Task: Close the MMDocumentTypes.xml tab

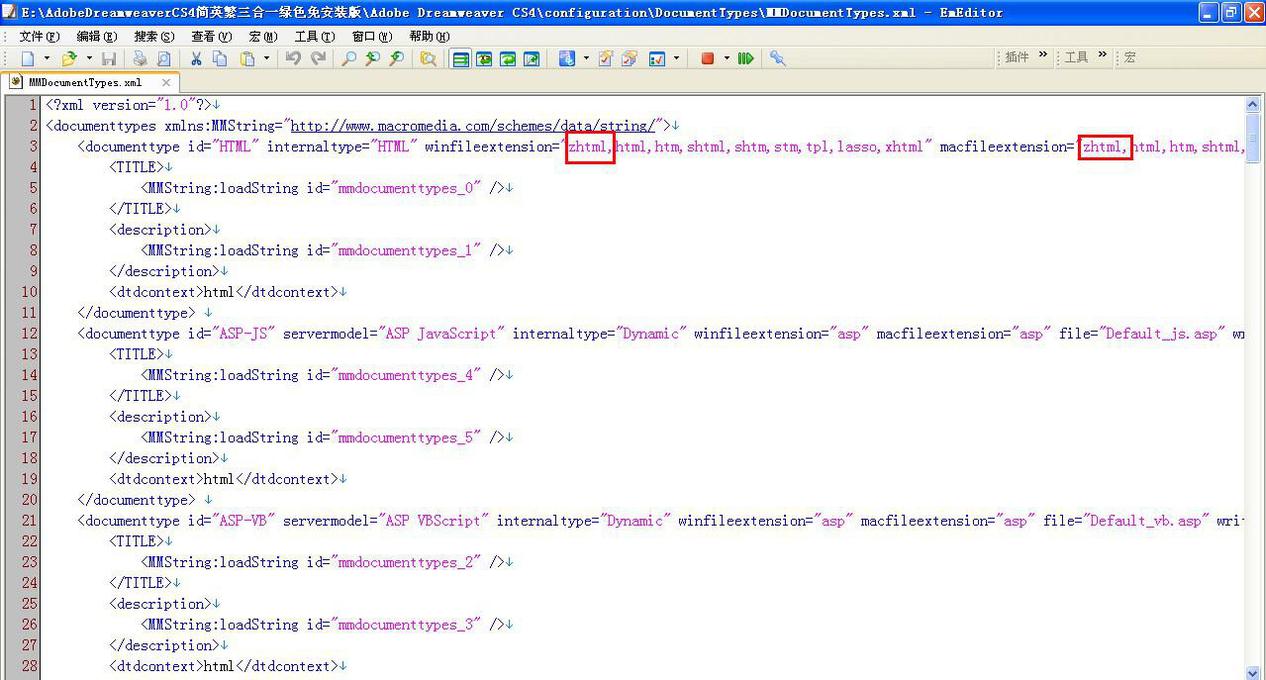Action: [166, 83]
